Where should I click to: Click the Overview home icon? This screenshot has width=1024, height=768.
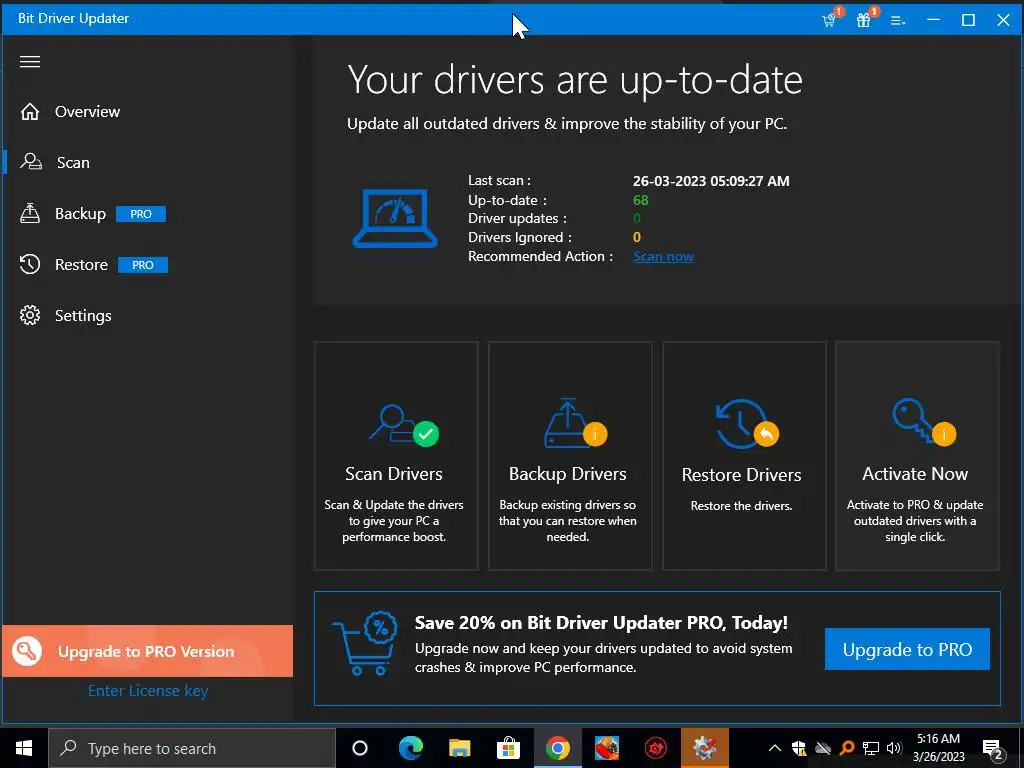pos(30,112)
